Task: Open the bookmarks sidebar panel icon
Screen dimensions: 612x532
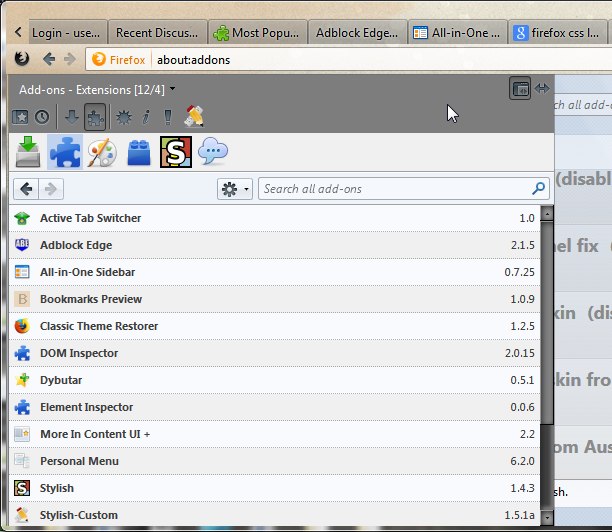Action: (20, 117)
